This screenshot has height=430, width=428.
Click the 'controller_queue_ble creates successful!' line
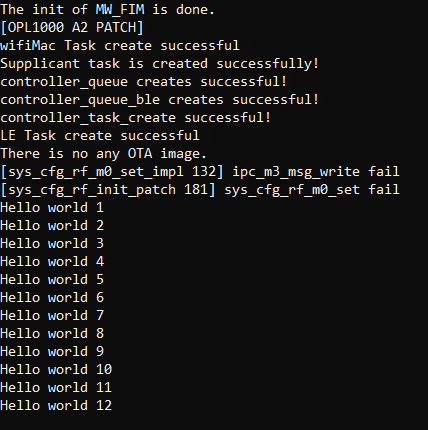point(160,99)
